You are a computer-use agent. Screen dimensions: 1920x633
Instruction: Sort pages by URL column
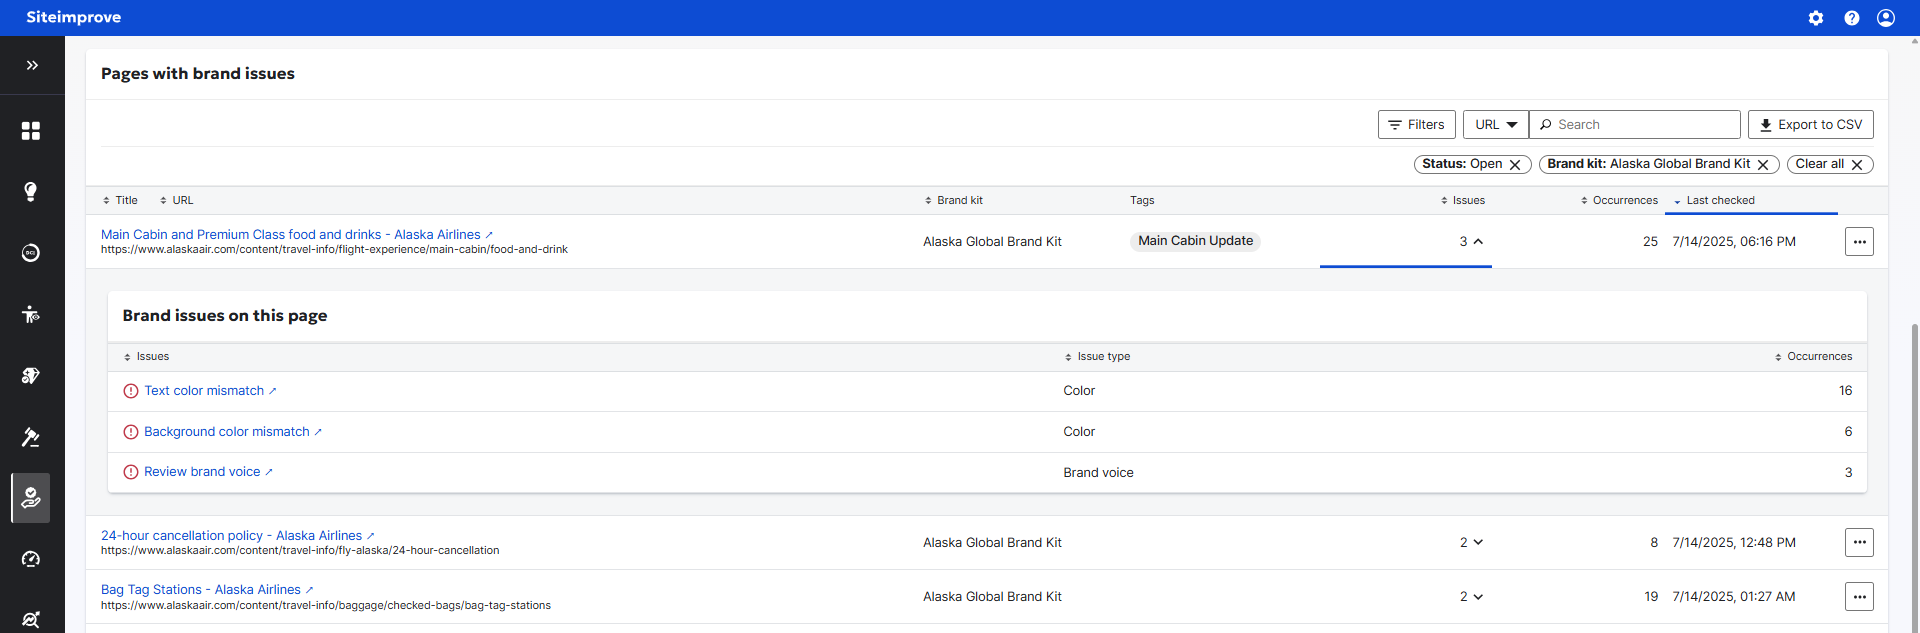click(177, 201)
